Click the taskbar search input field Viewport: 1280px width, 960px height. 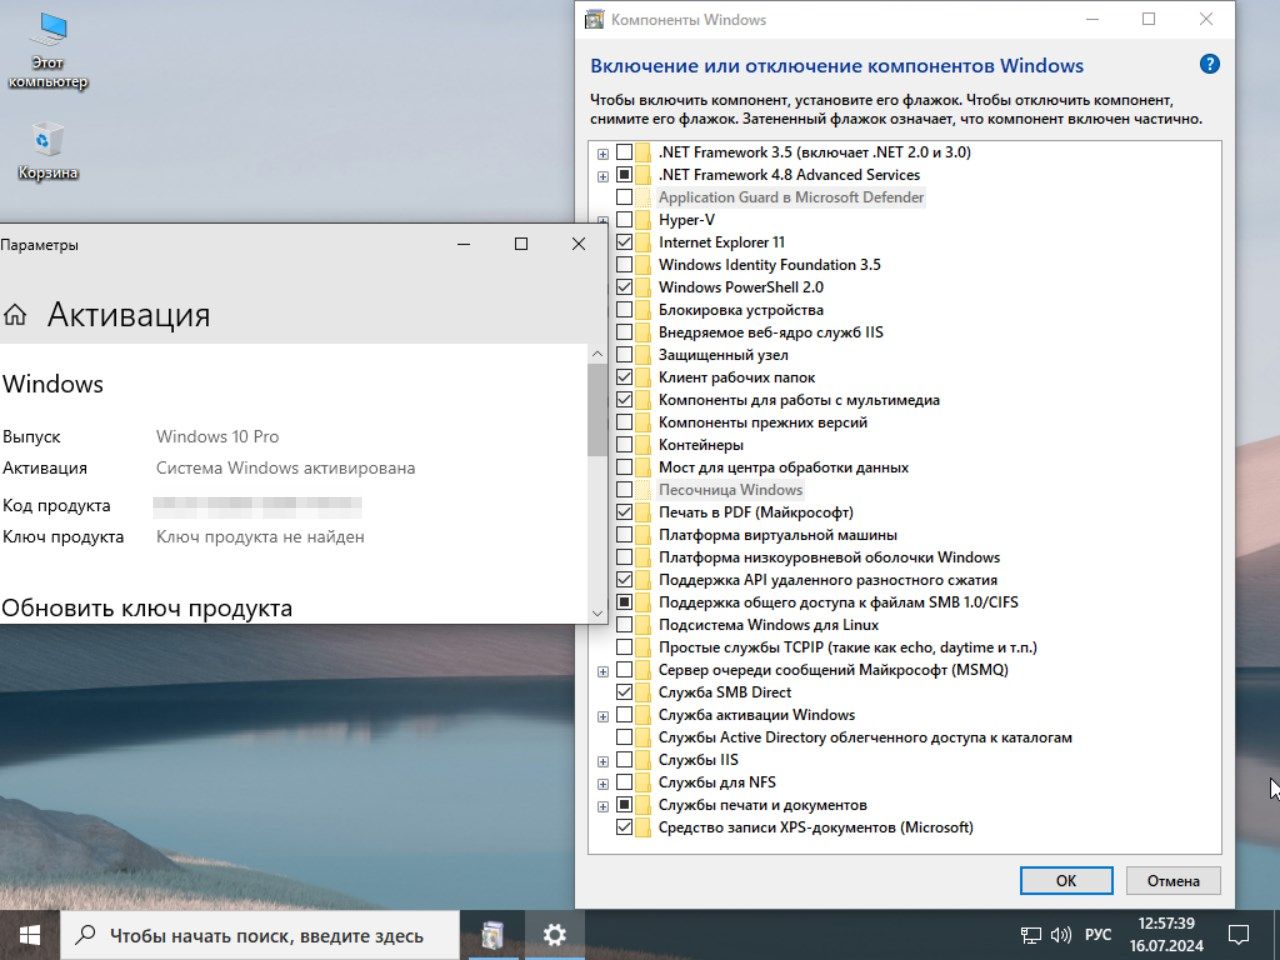click(260, 935)
